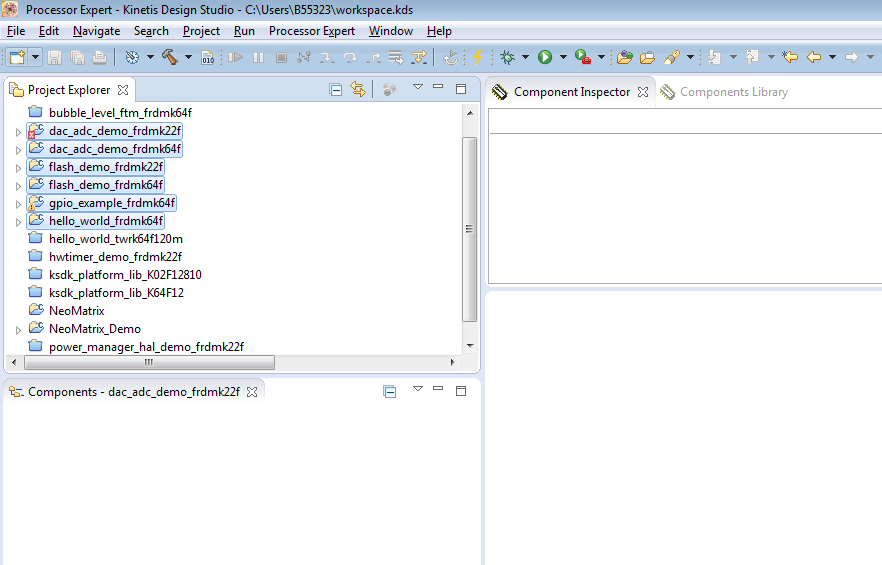Viewport: 882px width, 565px height.
Task: Expand the dac_adc_demo_frdmk22f project tree
Action: (18, 132)
